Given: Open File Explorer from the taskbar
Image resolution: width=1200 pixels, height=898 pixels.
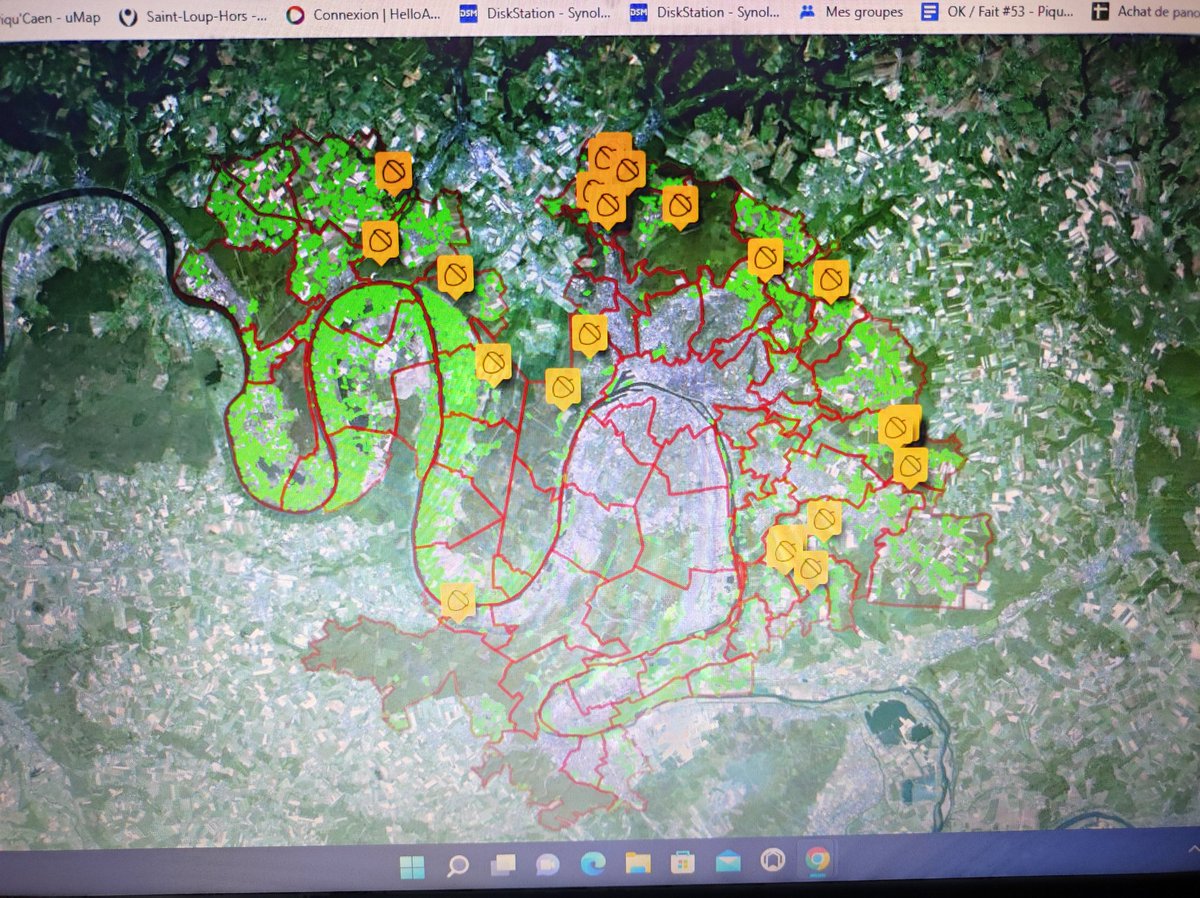Looking at the screenshot, I should point(638,863).
